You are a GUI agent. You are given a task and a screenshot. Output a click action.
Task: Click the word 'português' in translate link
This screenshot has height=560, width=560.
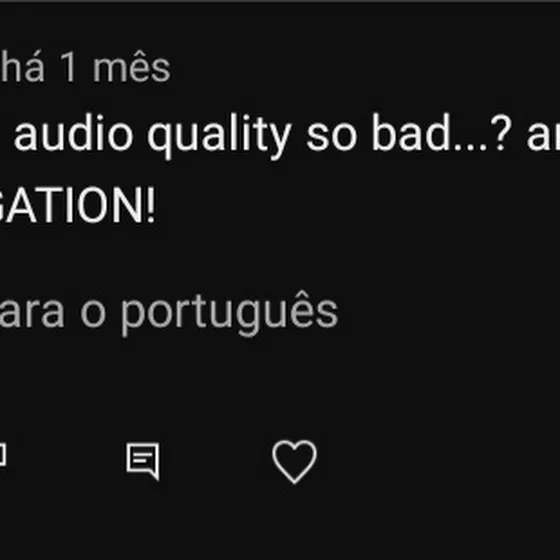(229, 313)
